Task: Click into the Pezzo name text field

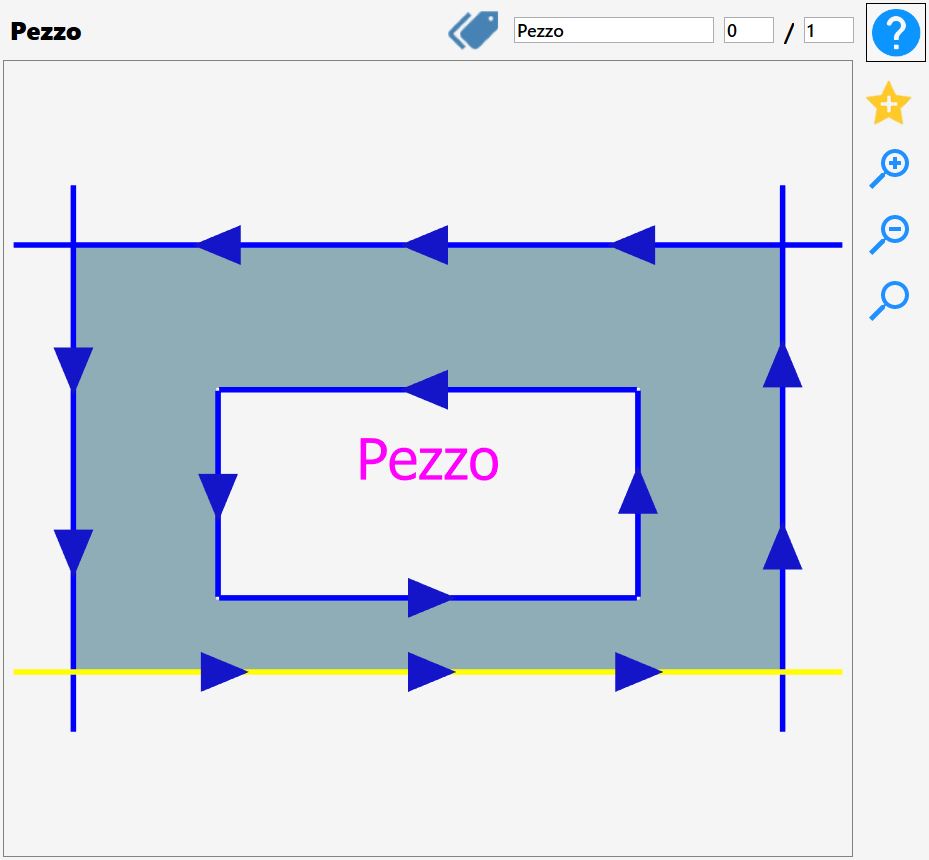Action: point(613,30)
